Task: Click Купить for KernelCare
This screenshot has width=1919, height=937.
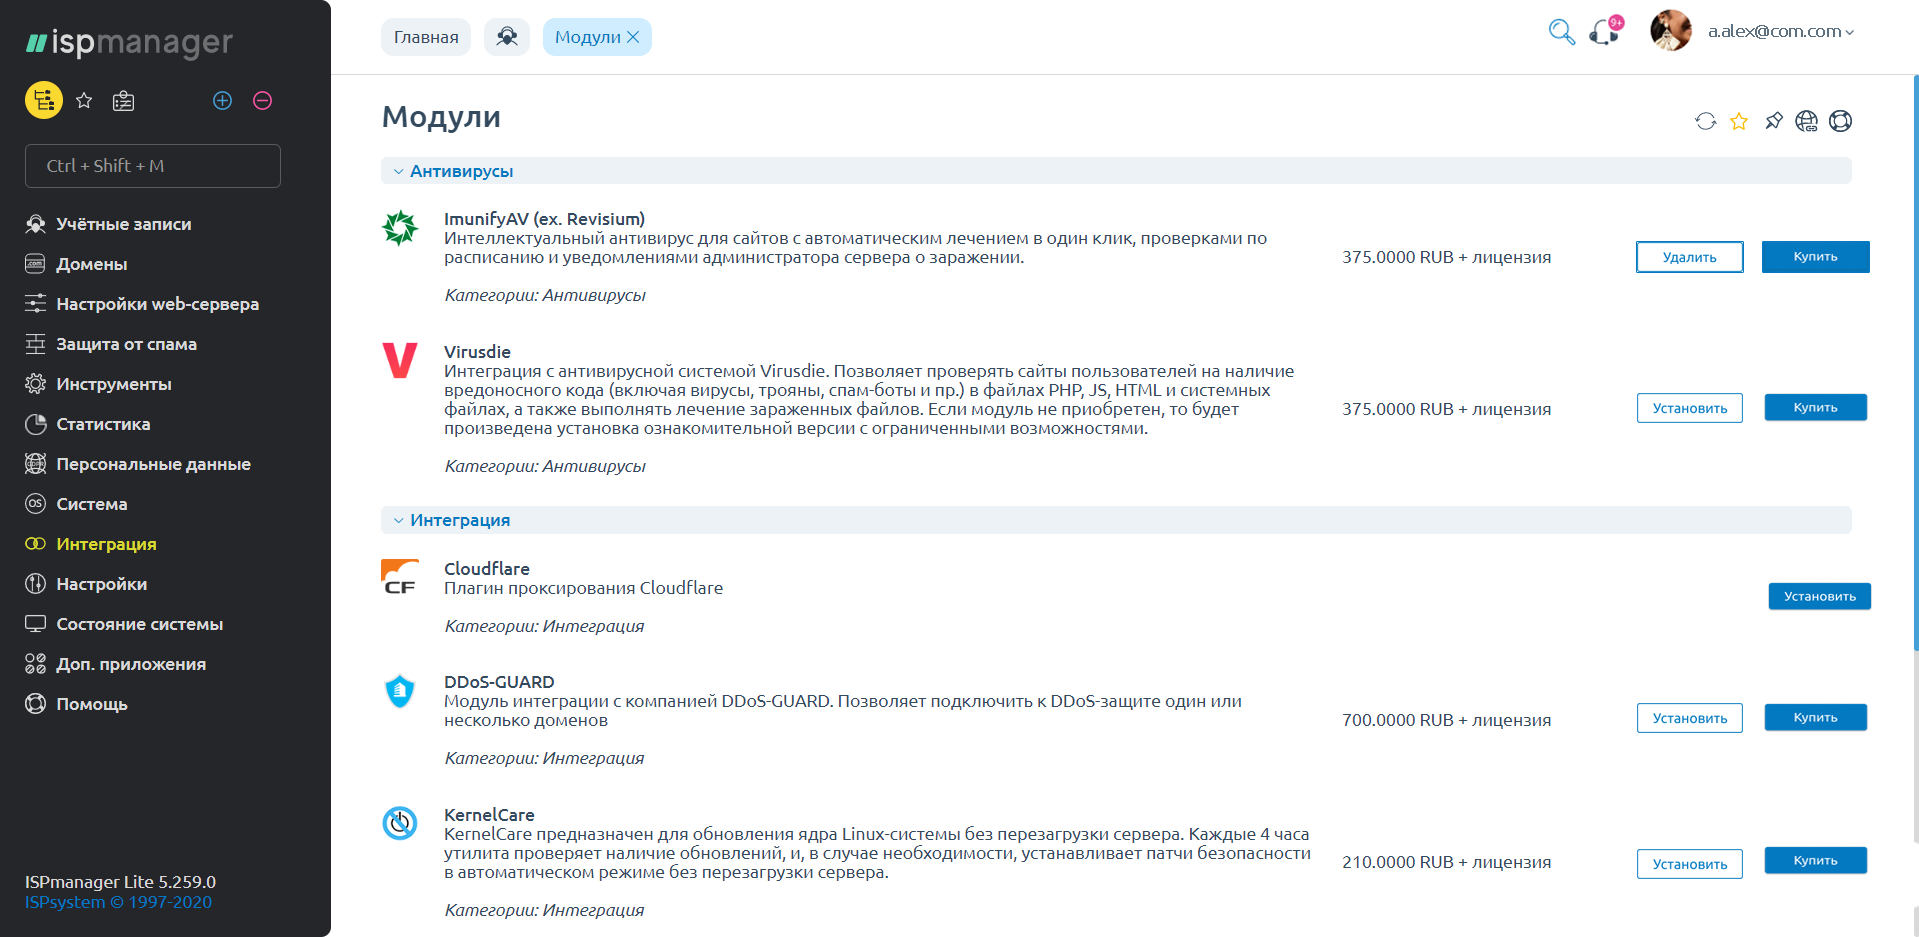Action: coord(1816,860)
